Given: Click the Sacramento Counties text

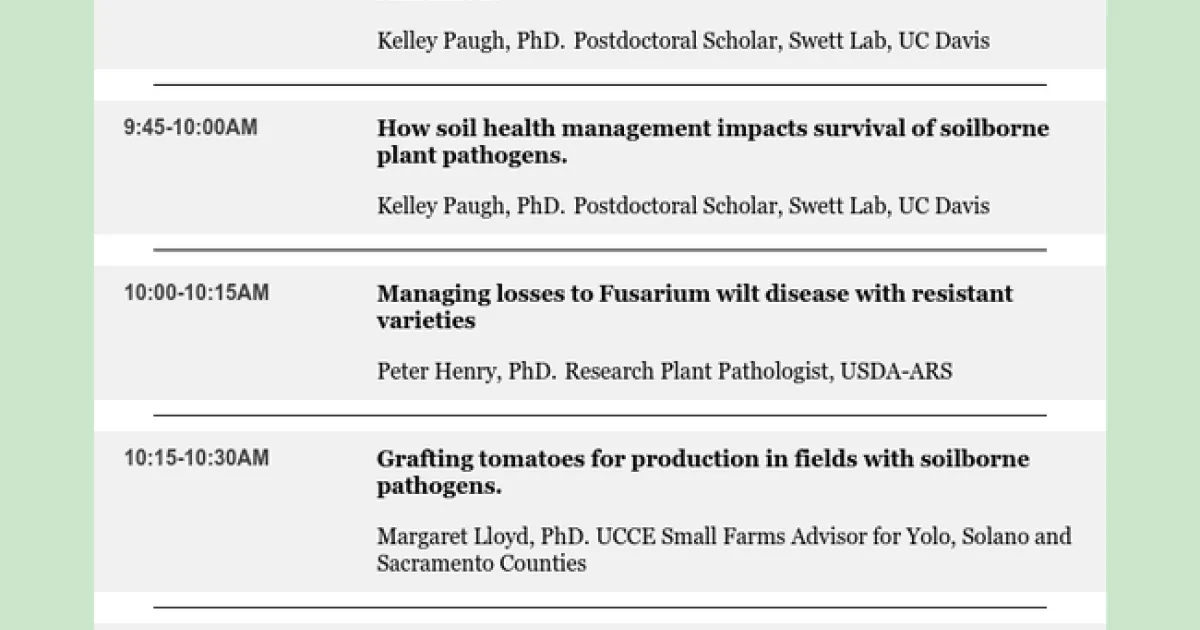Looking at the screenshot, I should (x=481, y=563).
